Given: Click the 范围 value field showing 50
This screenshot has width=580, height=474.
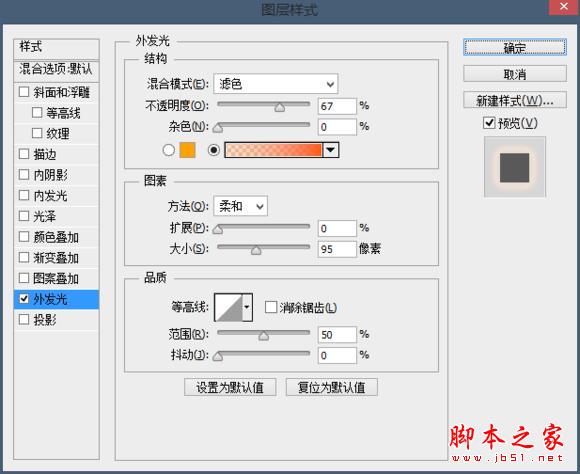Looking at the screenshot, I should coord(337,335).
